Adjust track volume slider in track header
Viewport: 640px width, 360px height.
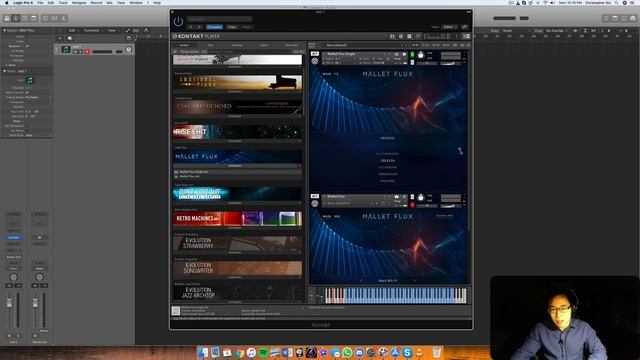click(108, 52)
